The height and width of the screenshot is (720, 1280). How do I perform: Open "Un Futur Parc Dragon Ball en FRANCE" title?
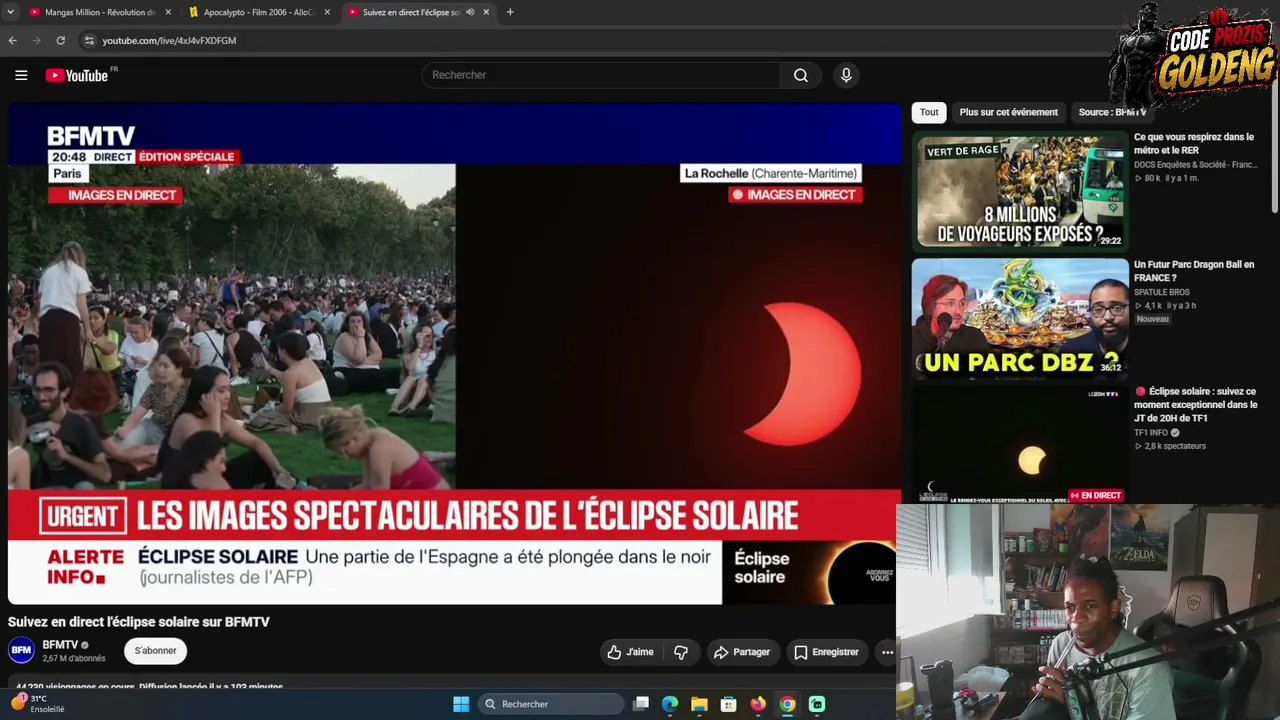1194,271
